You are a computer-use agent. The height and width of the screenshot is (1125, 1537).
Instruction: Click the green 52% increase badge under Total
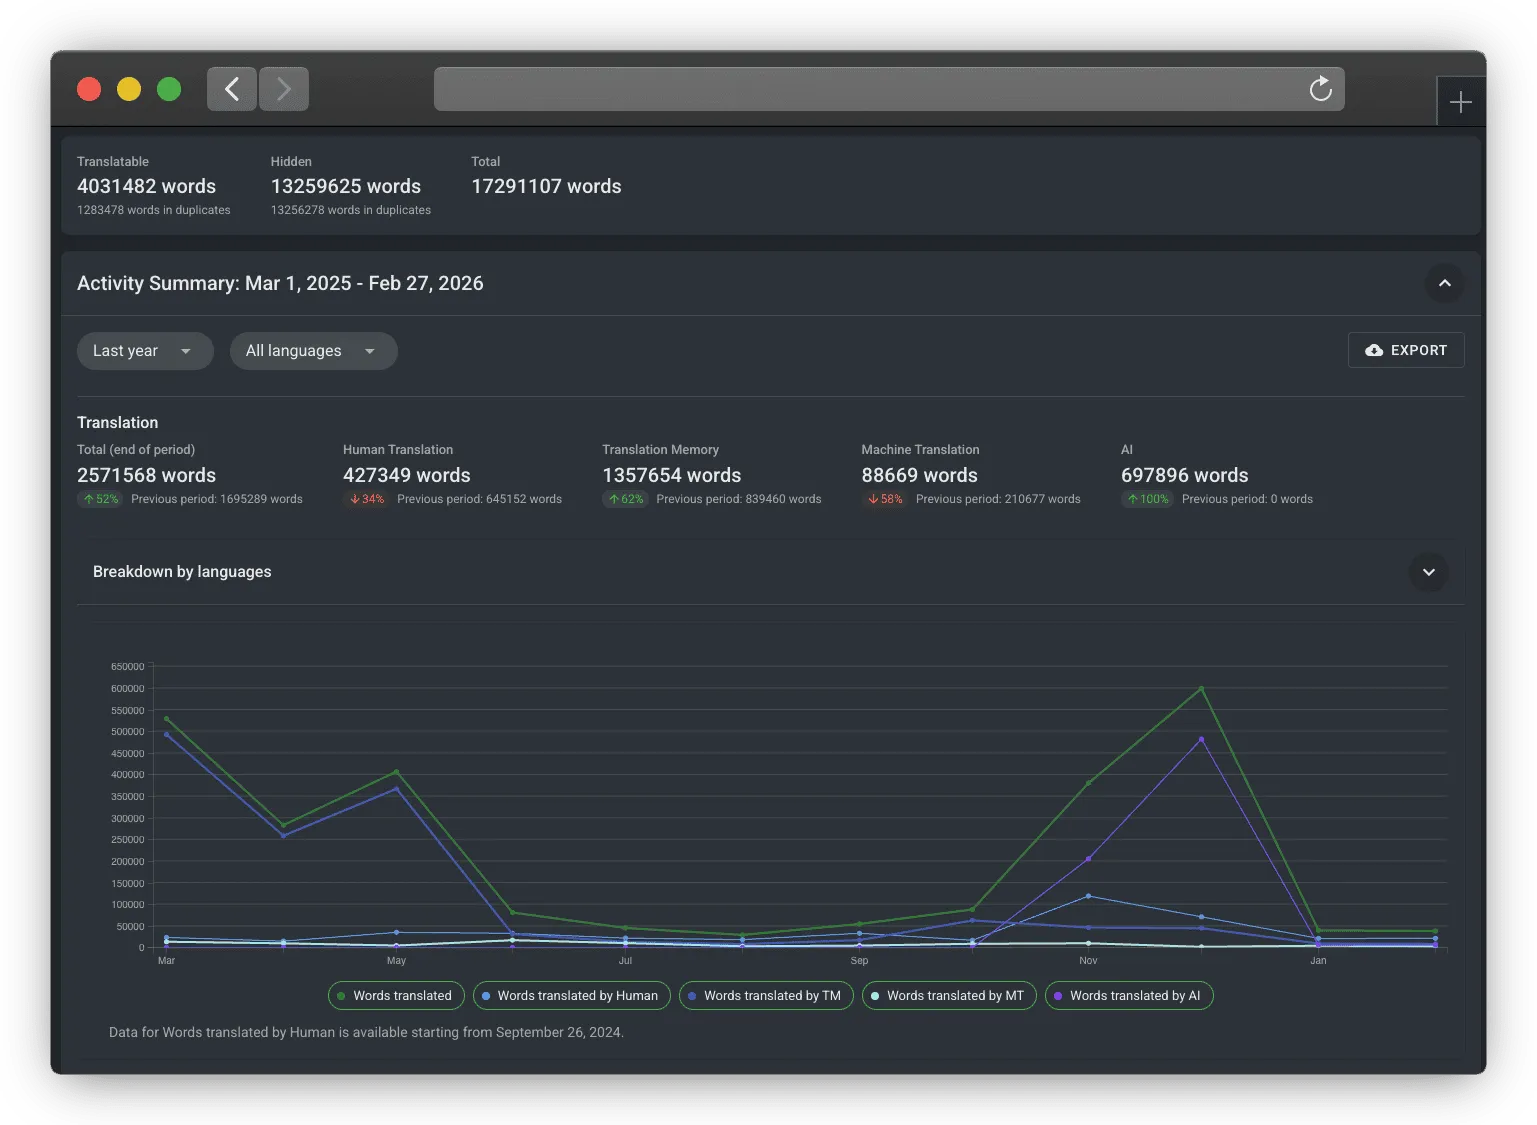coord(100,498)
